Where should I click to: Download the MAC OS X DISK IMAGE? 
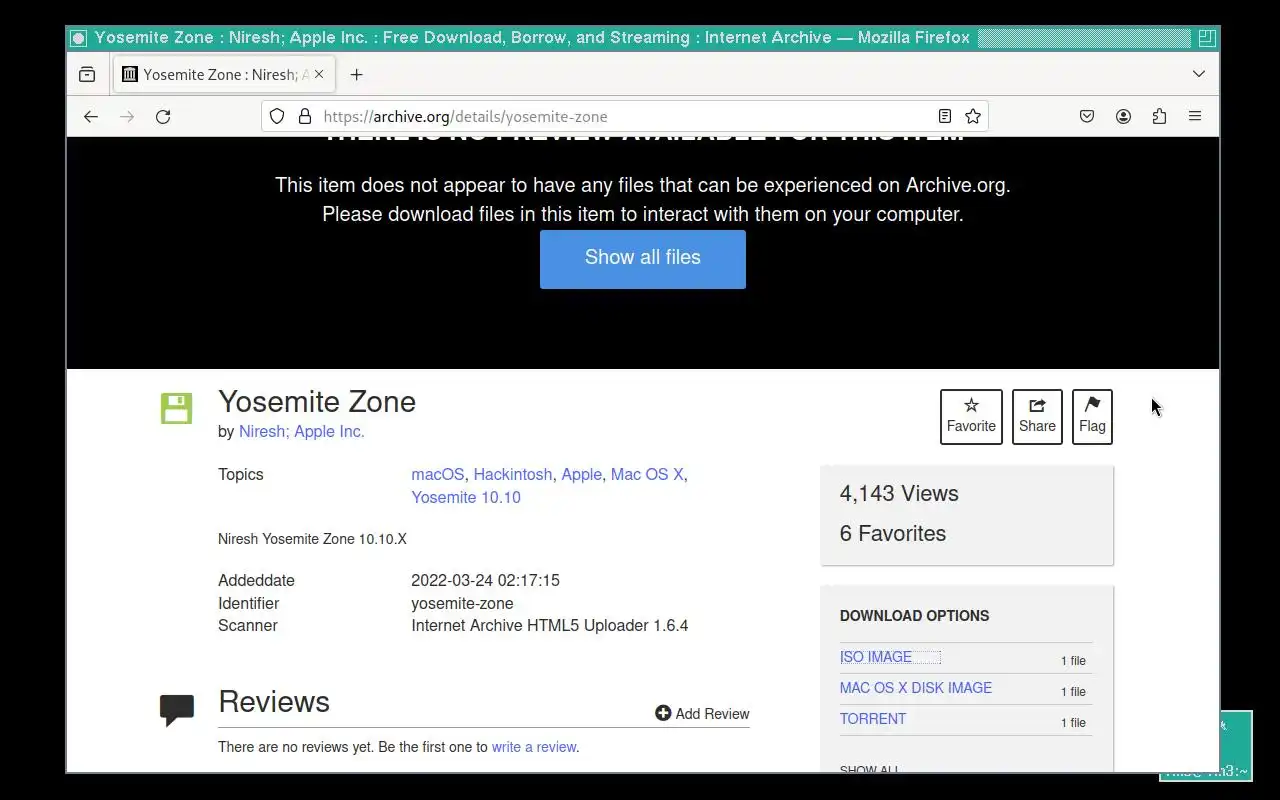coord(916,688)
